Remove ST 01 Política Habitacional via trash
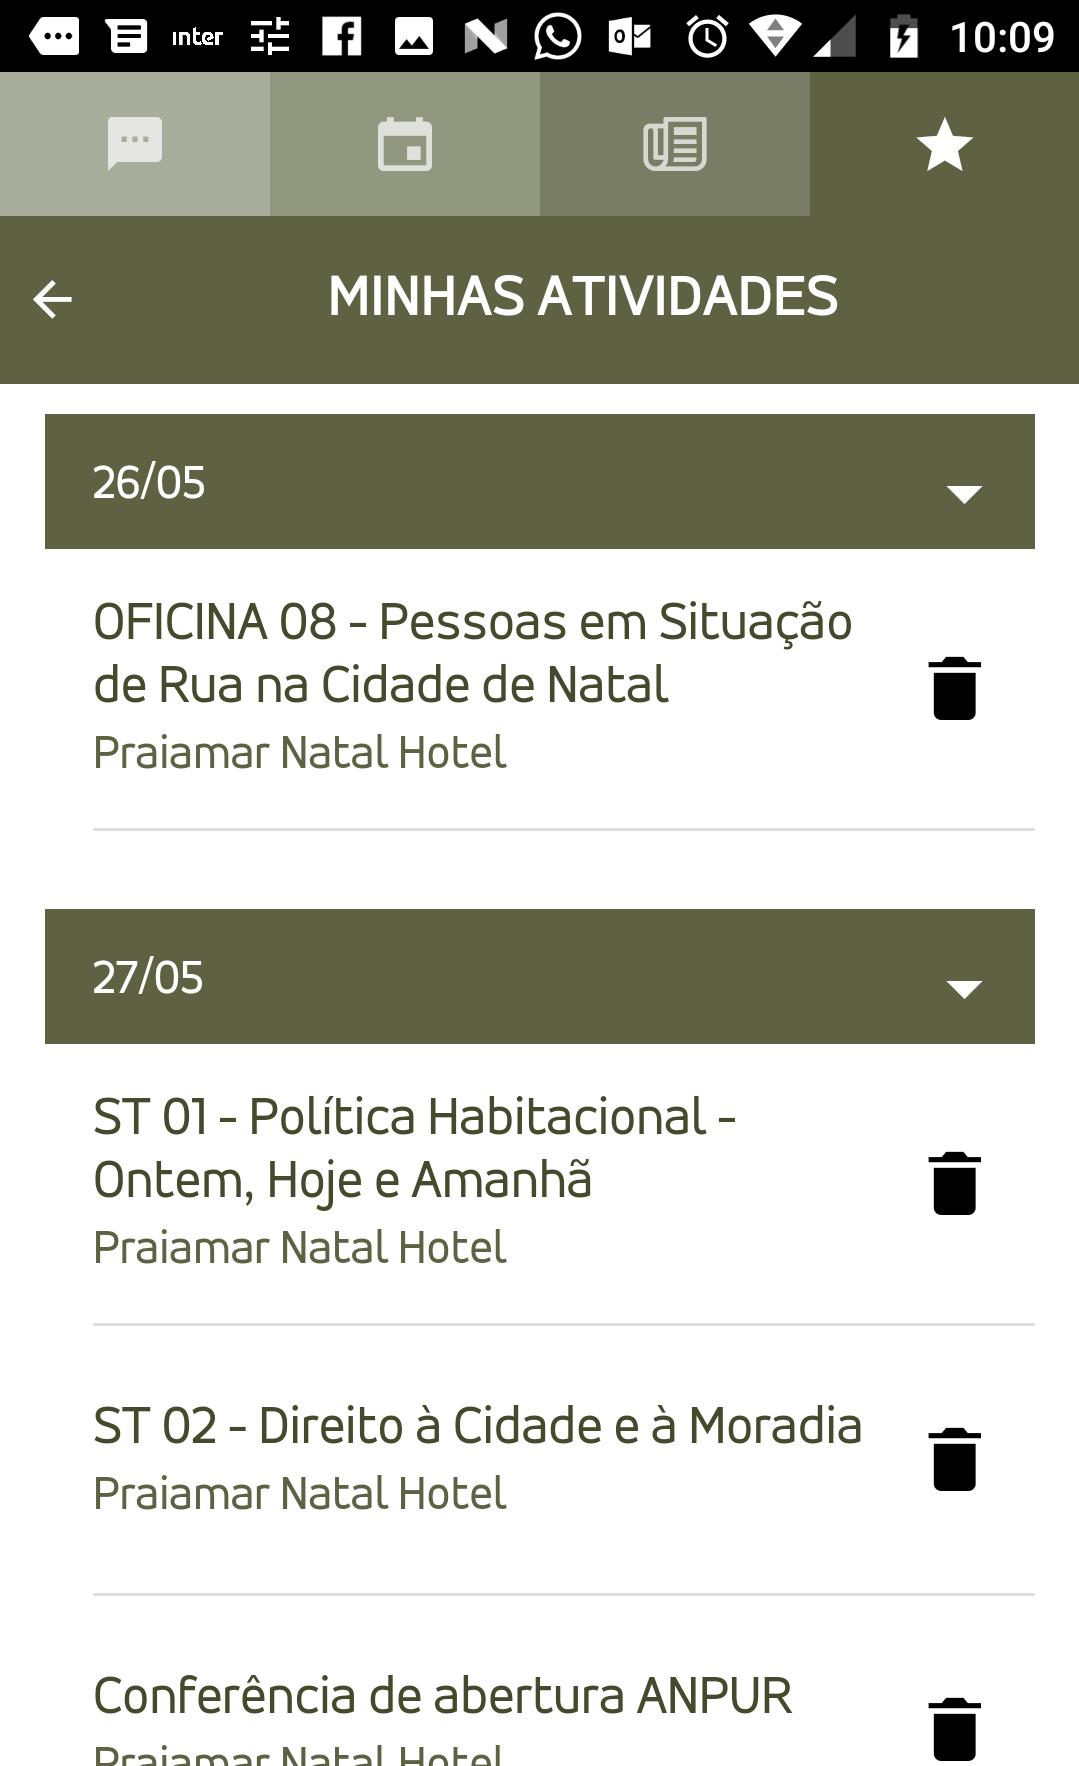 pyautogui.click(x=954, y=1183)
